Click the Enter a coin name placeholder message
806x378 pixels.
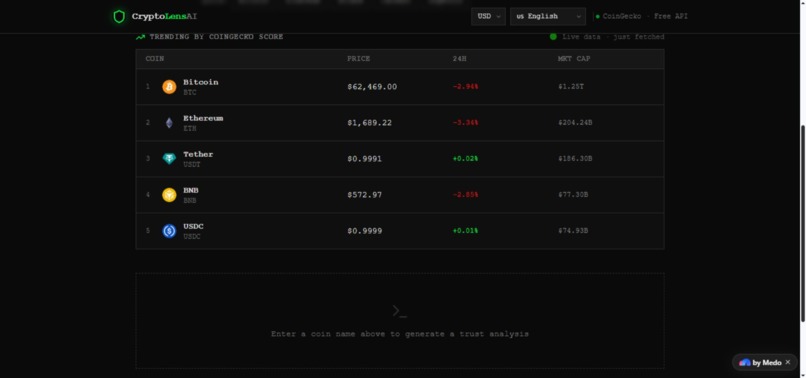point(400,334)
